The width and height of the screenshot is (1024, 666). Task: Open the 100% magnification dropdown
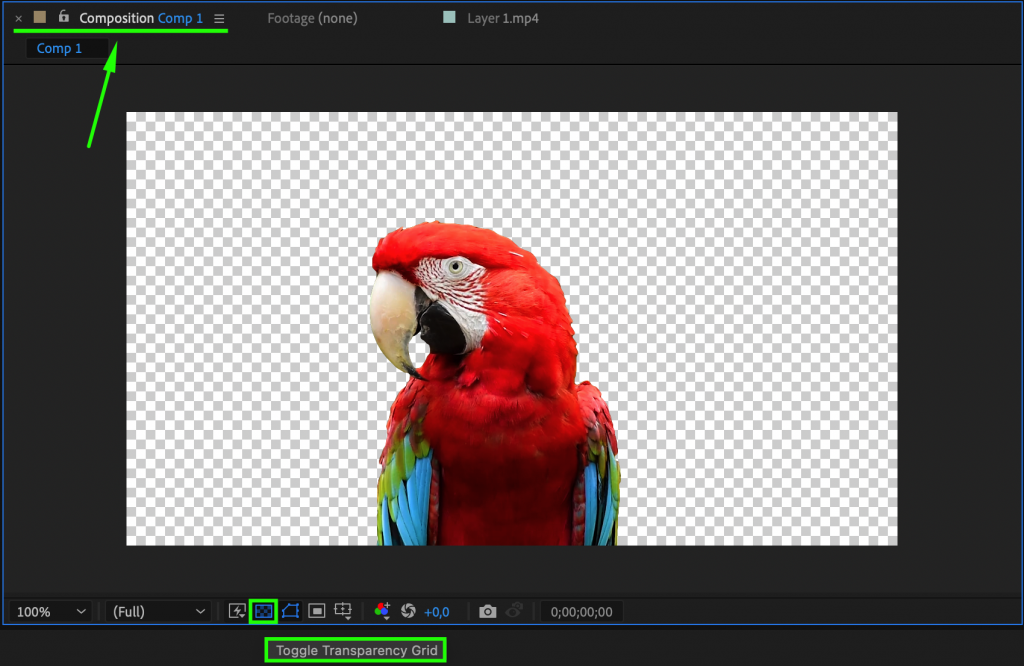coord(48,611)
